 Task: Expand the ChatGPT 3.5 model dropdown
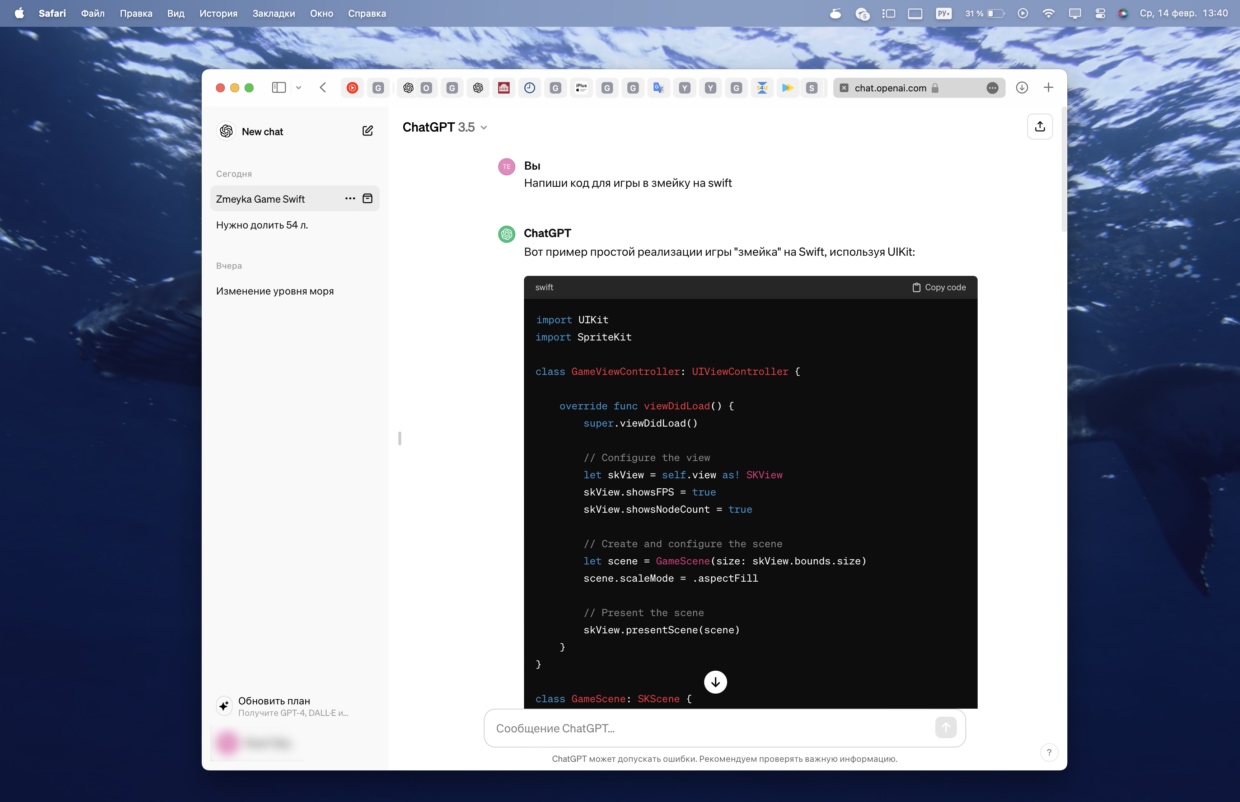pyautogui.click(x=445, y=127)
